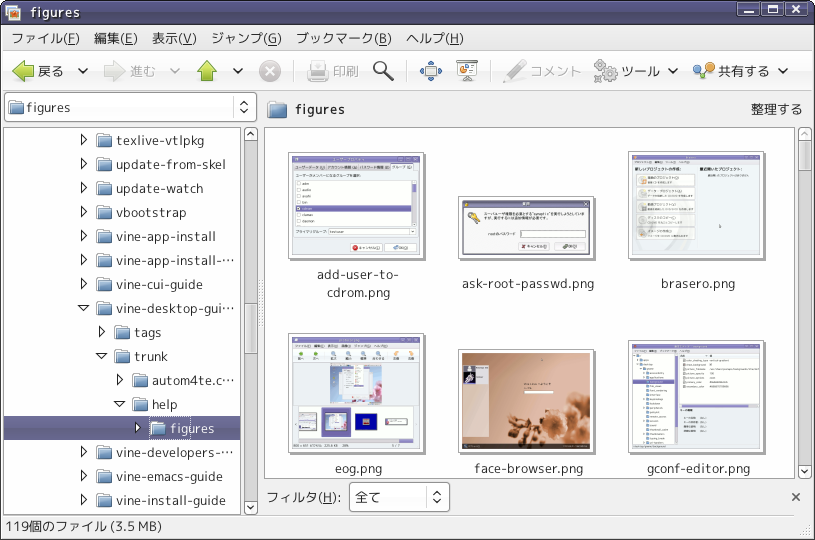Click the Stop loading icon
The width and height of the screenshot is (815, 540).
(270, 71)
